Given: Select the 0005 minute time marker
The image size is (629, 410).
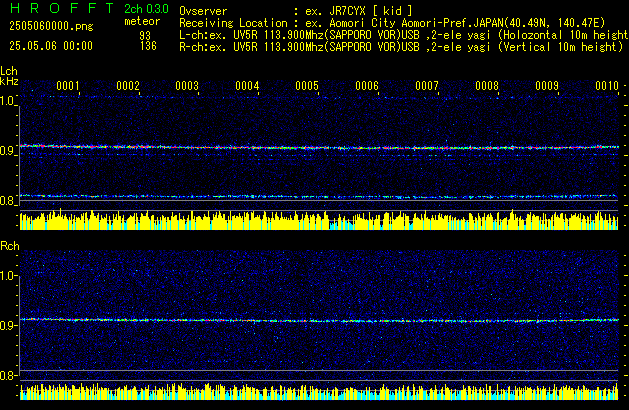Looking at the screenshot, I should pos(307,86).
